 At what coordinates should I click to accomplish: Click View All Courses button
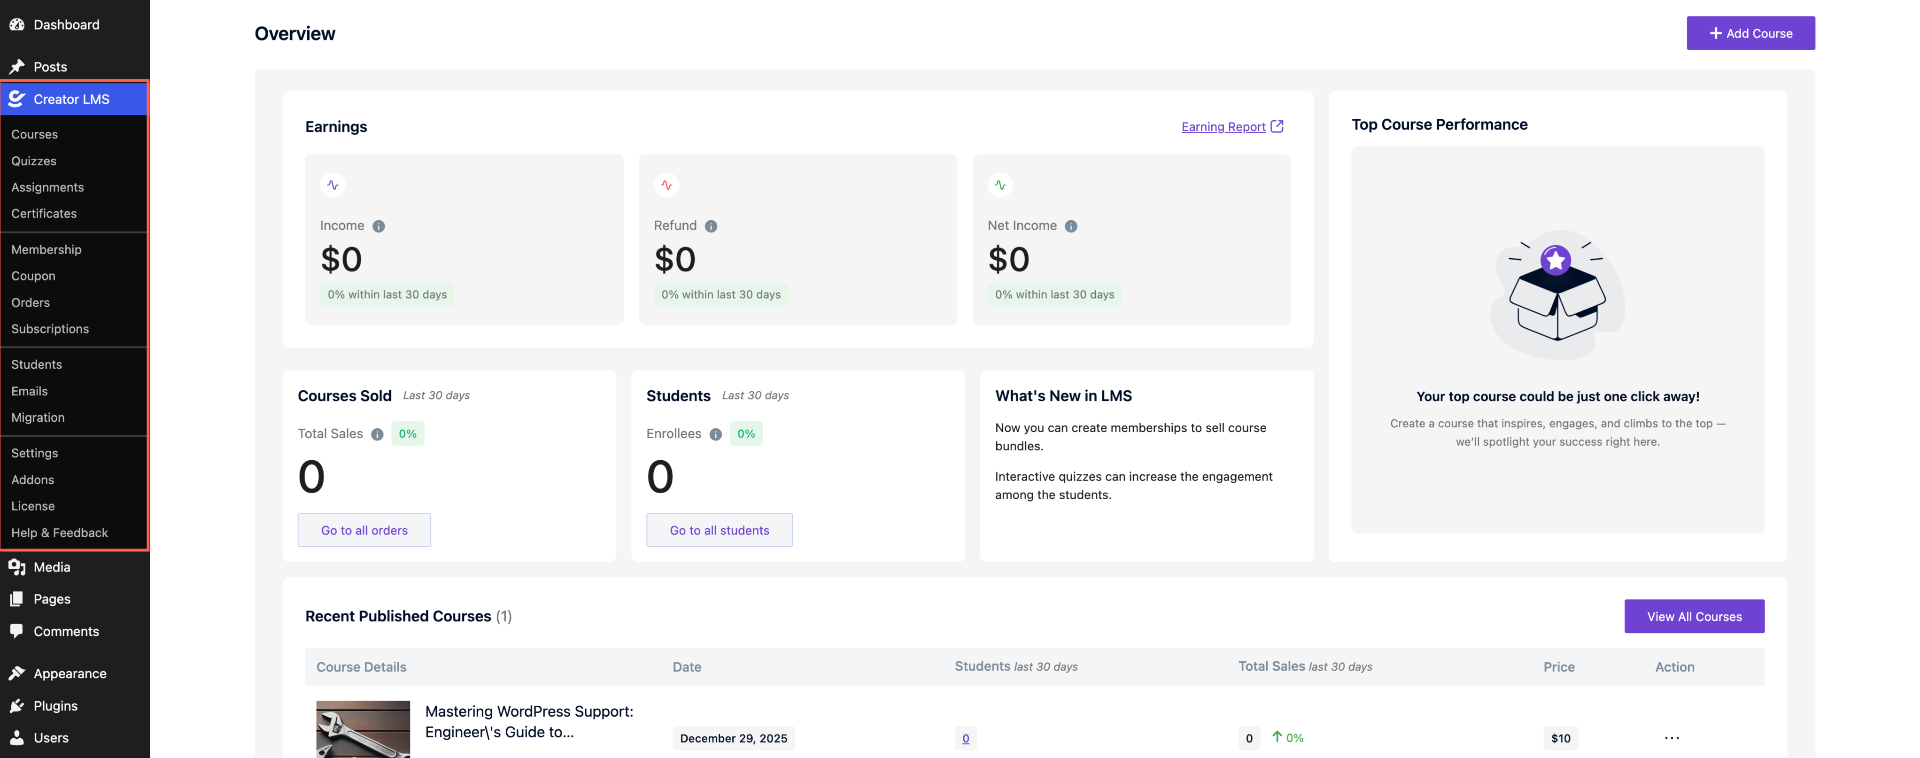point(1694,616)
